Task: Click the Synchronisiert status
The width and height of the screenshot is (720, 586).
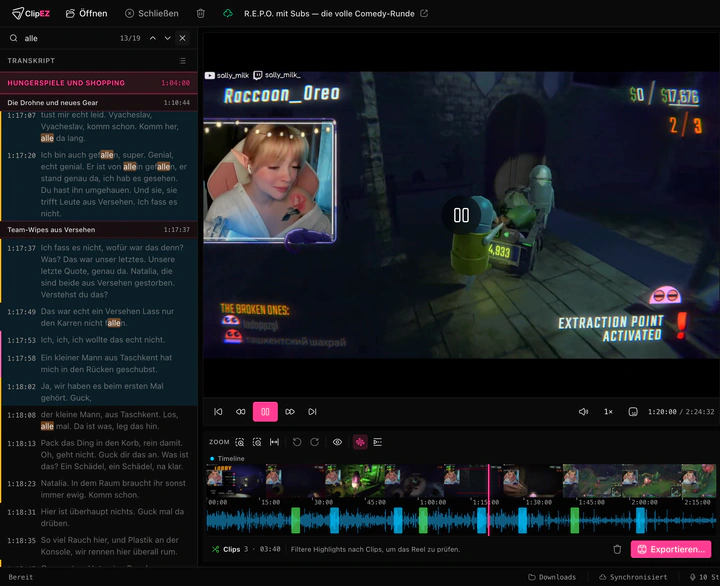Action: 633,577
